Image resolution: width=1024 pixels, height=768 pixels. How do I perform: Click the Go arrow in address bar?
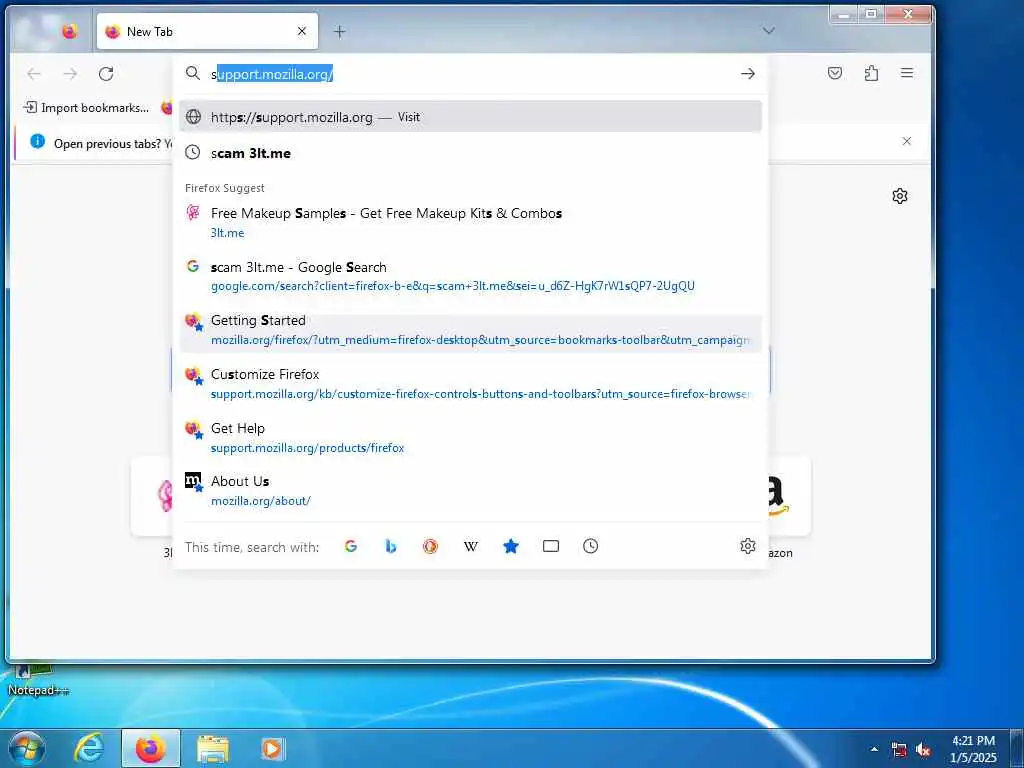click(748, 74)
